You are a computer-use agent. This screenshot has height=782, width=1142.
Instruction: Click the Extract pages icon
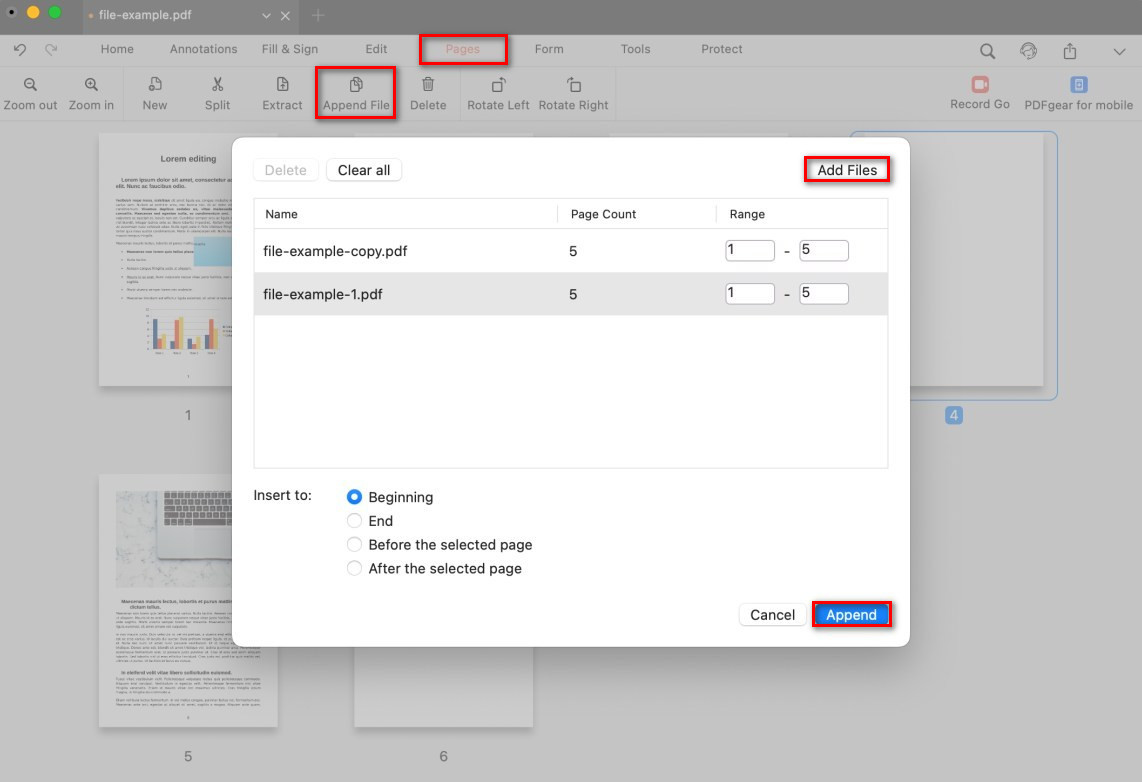(282, 86)
